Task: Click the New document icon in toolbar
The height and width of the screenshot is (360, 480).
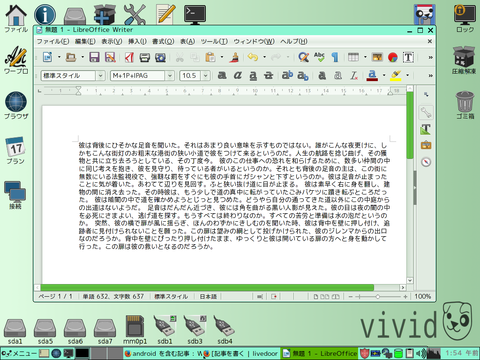Action: [x=48, y=57]
